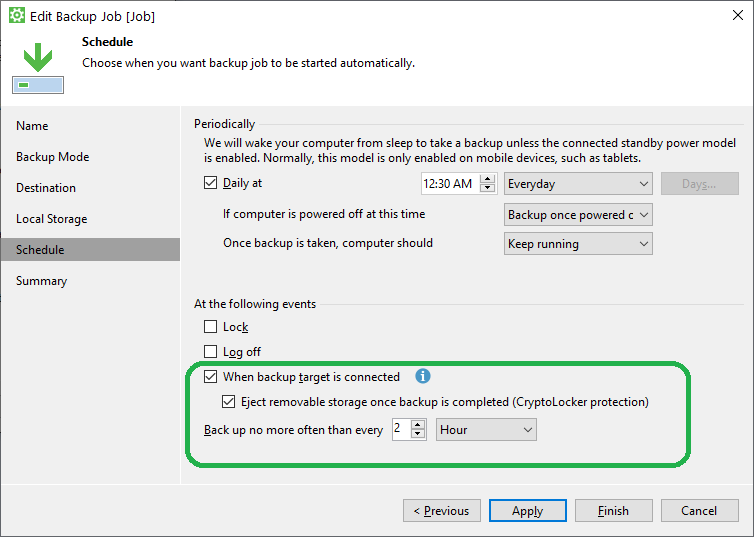The width and height of the screenshot is (754, 537).
Task: Click the info icon beside backup target option
Action: coord(423,377)
